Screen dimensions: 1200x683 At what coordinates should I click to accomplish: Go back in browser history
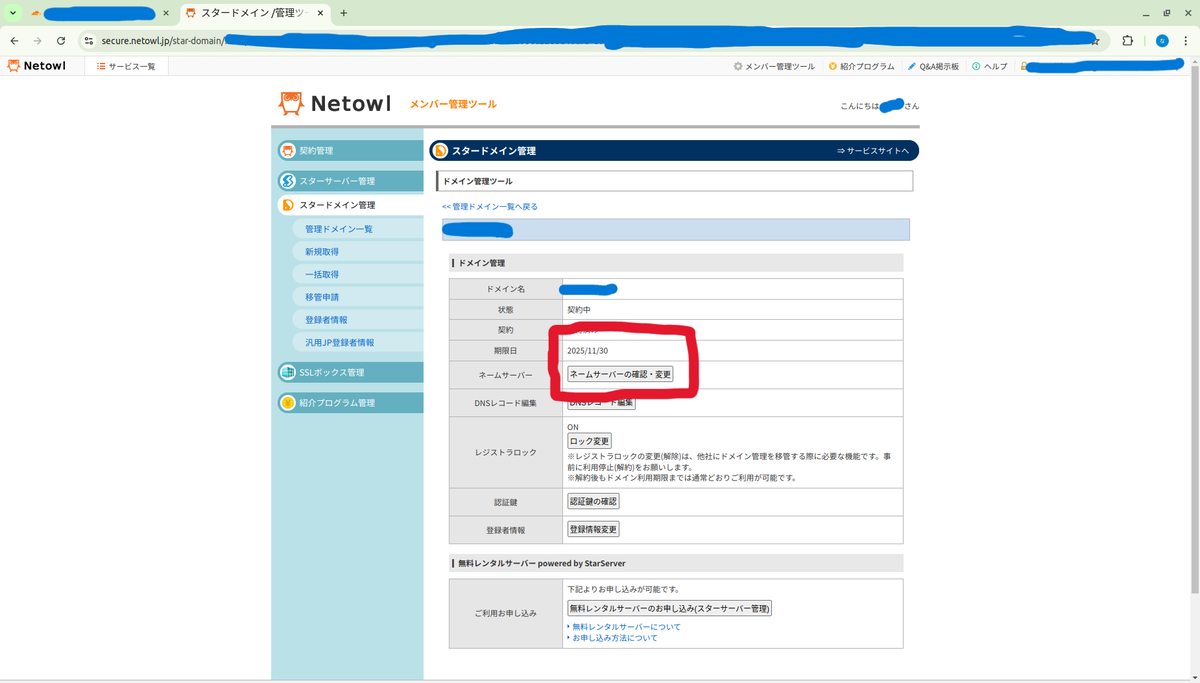(14, 41)
